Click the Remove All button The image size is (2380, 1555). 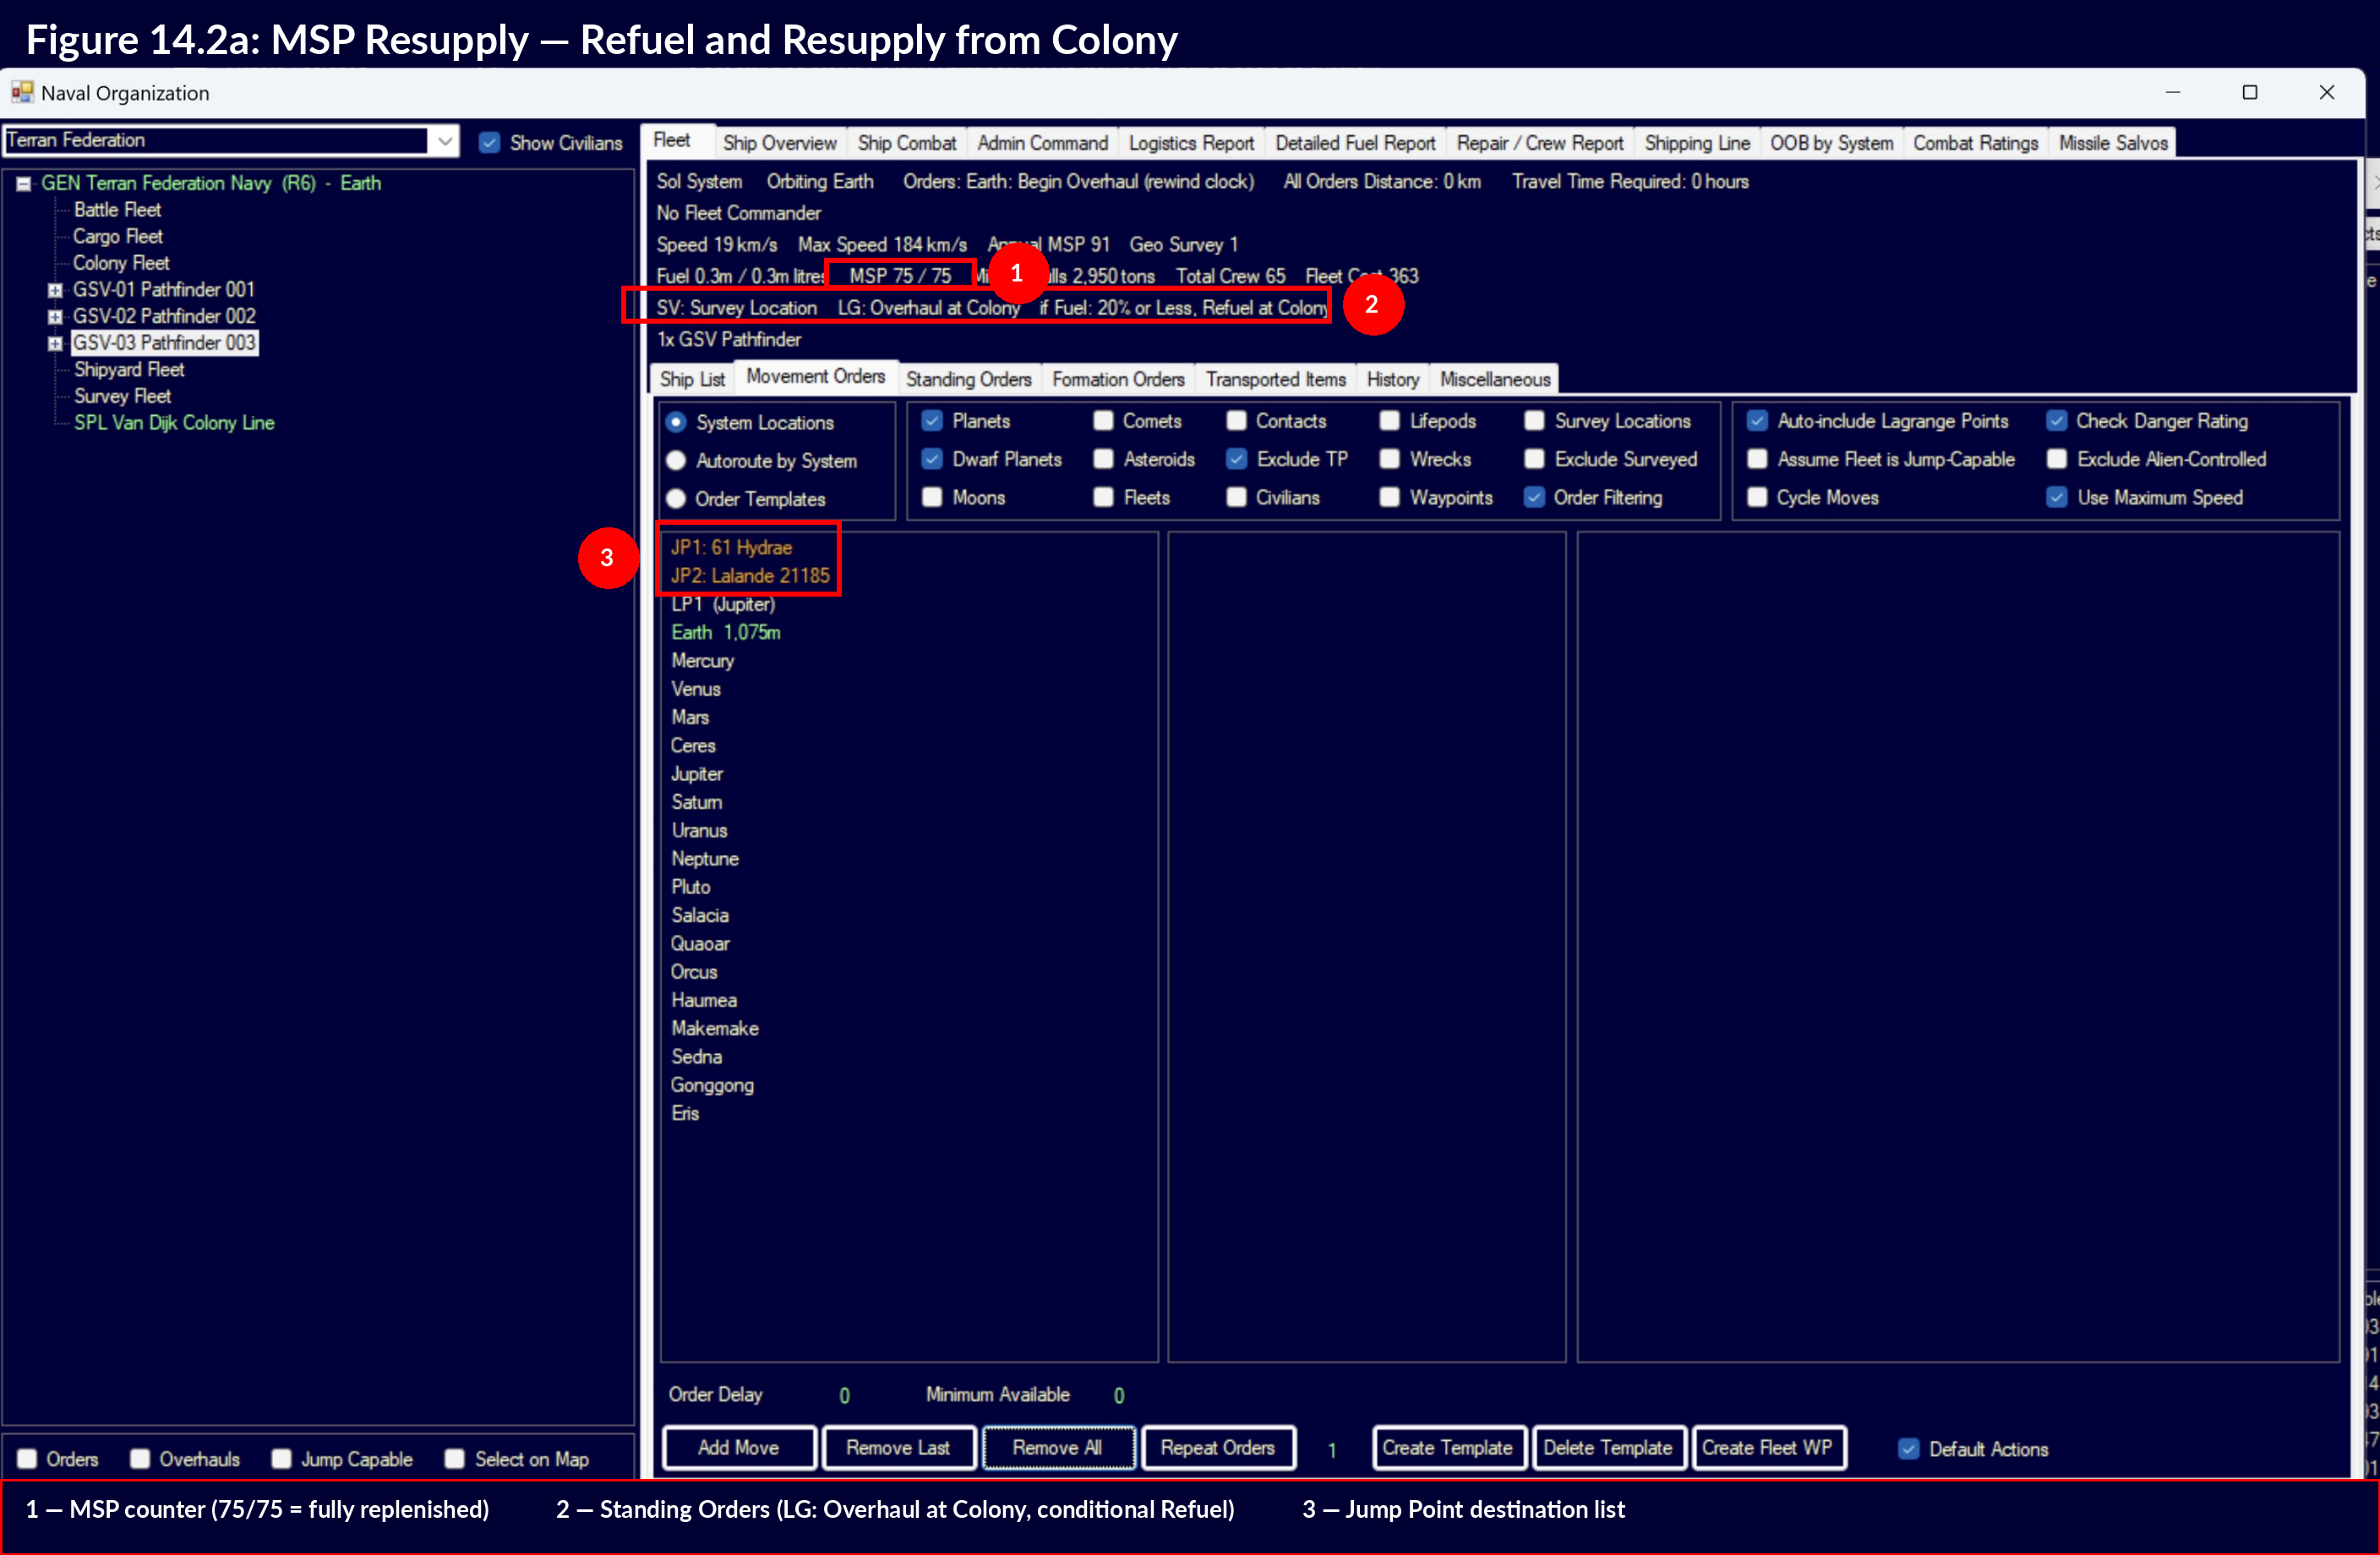[1057, 1448]
